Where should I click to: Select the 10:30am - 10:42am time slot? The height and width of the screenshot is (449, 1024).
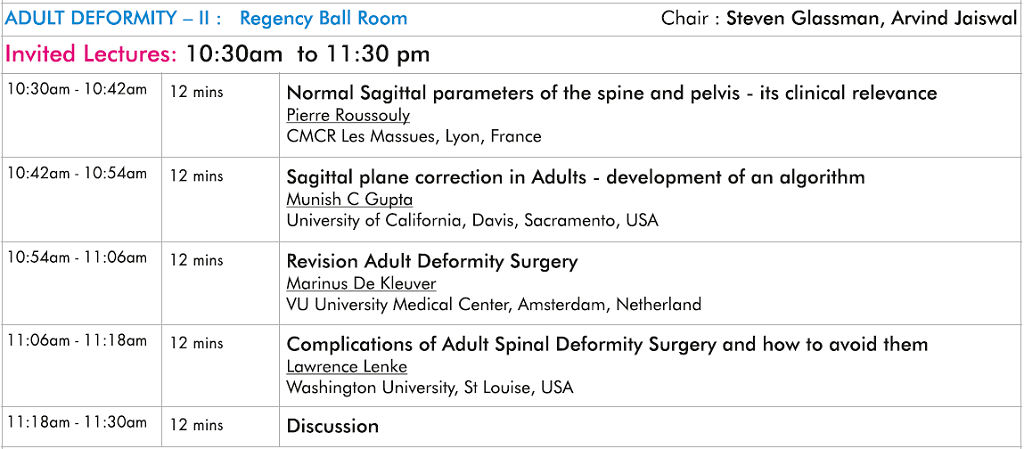(x=77, y=90)
